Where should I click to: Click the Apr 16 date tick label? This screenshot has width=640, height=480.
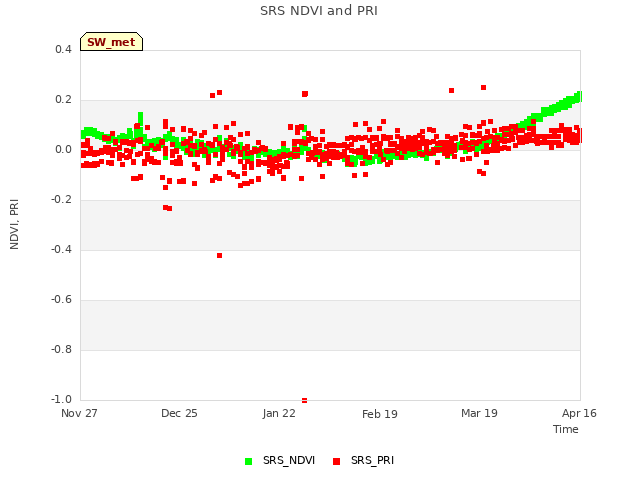pos(579,413)
